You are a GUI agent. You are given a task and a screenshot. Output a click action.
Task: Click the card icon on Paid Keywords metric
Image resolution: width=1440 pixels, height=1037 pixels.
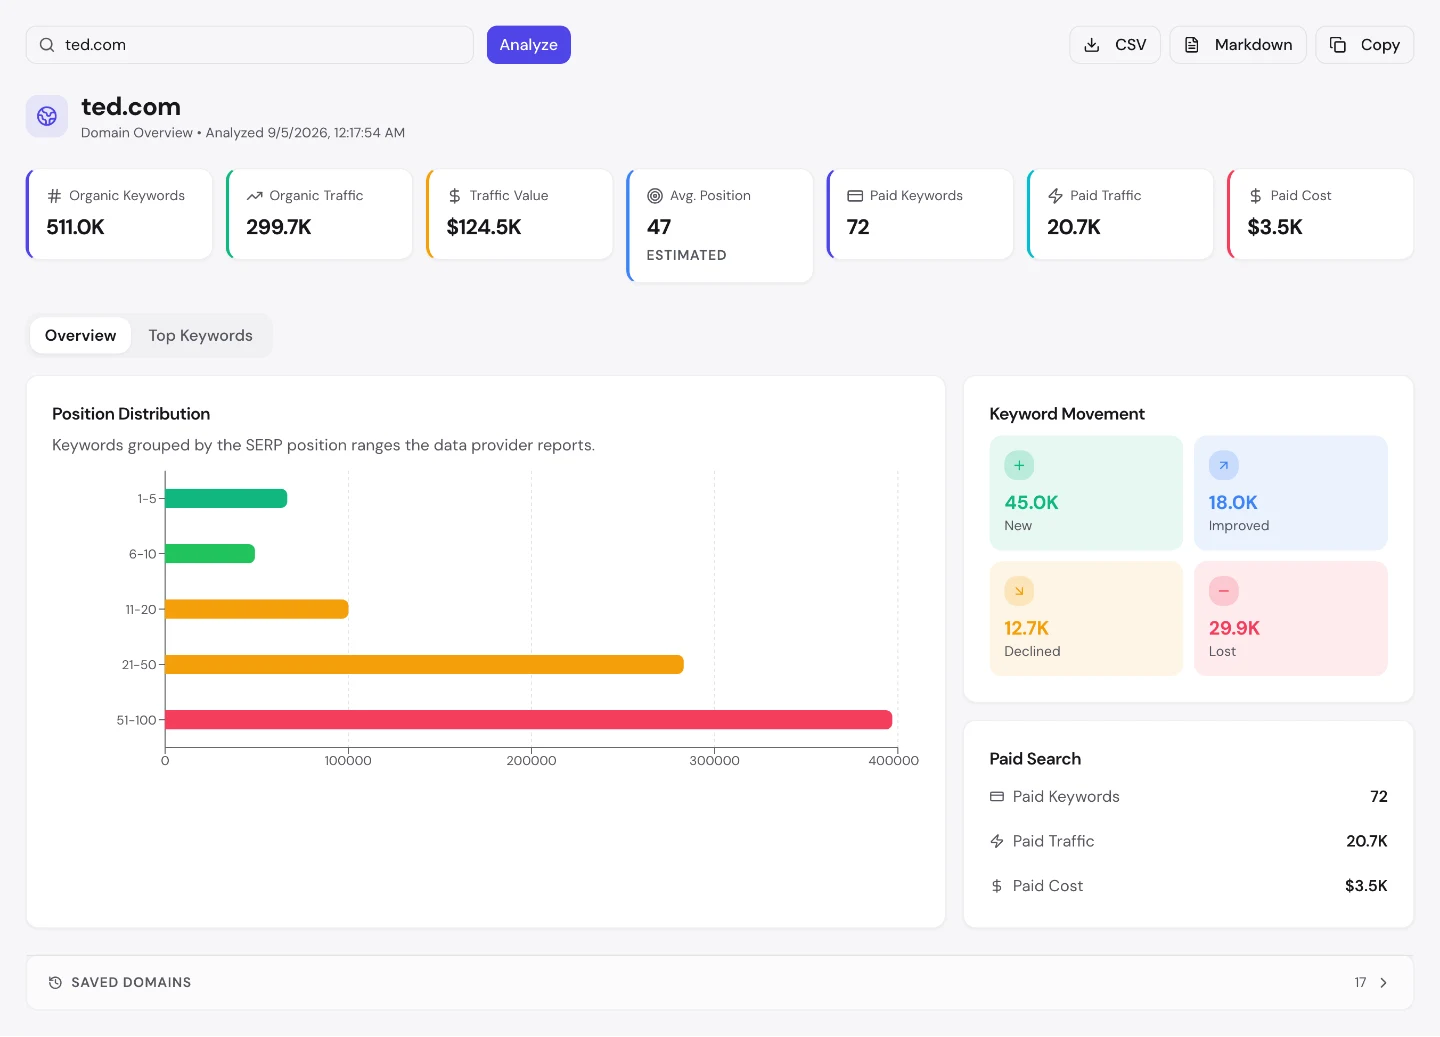(x=855, y=196)
